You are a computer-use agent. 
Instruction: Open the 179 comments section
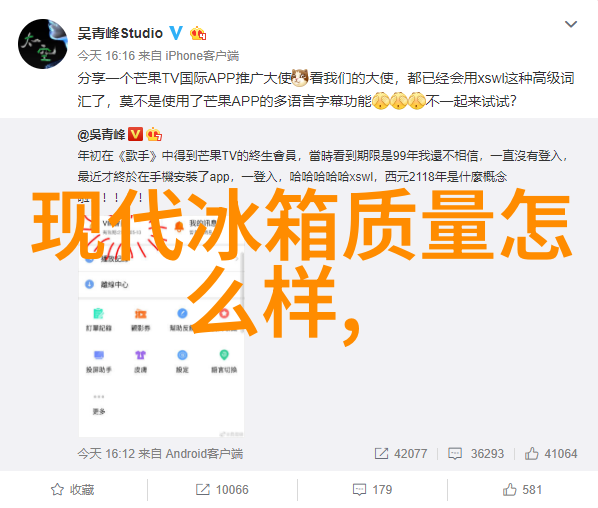372,490
